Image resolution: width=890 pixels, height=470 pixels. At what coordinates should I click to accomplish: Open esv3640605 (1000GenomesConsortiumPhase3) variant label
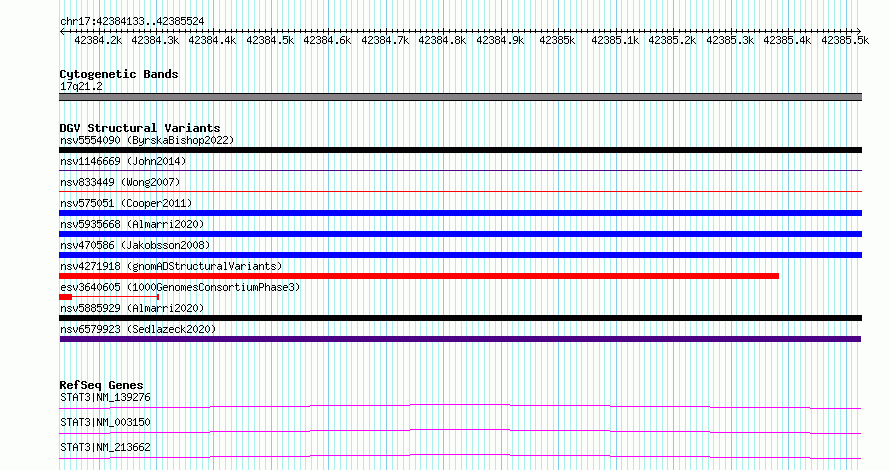[180, 287]
